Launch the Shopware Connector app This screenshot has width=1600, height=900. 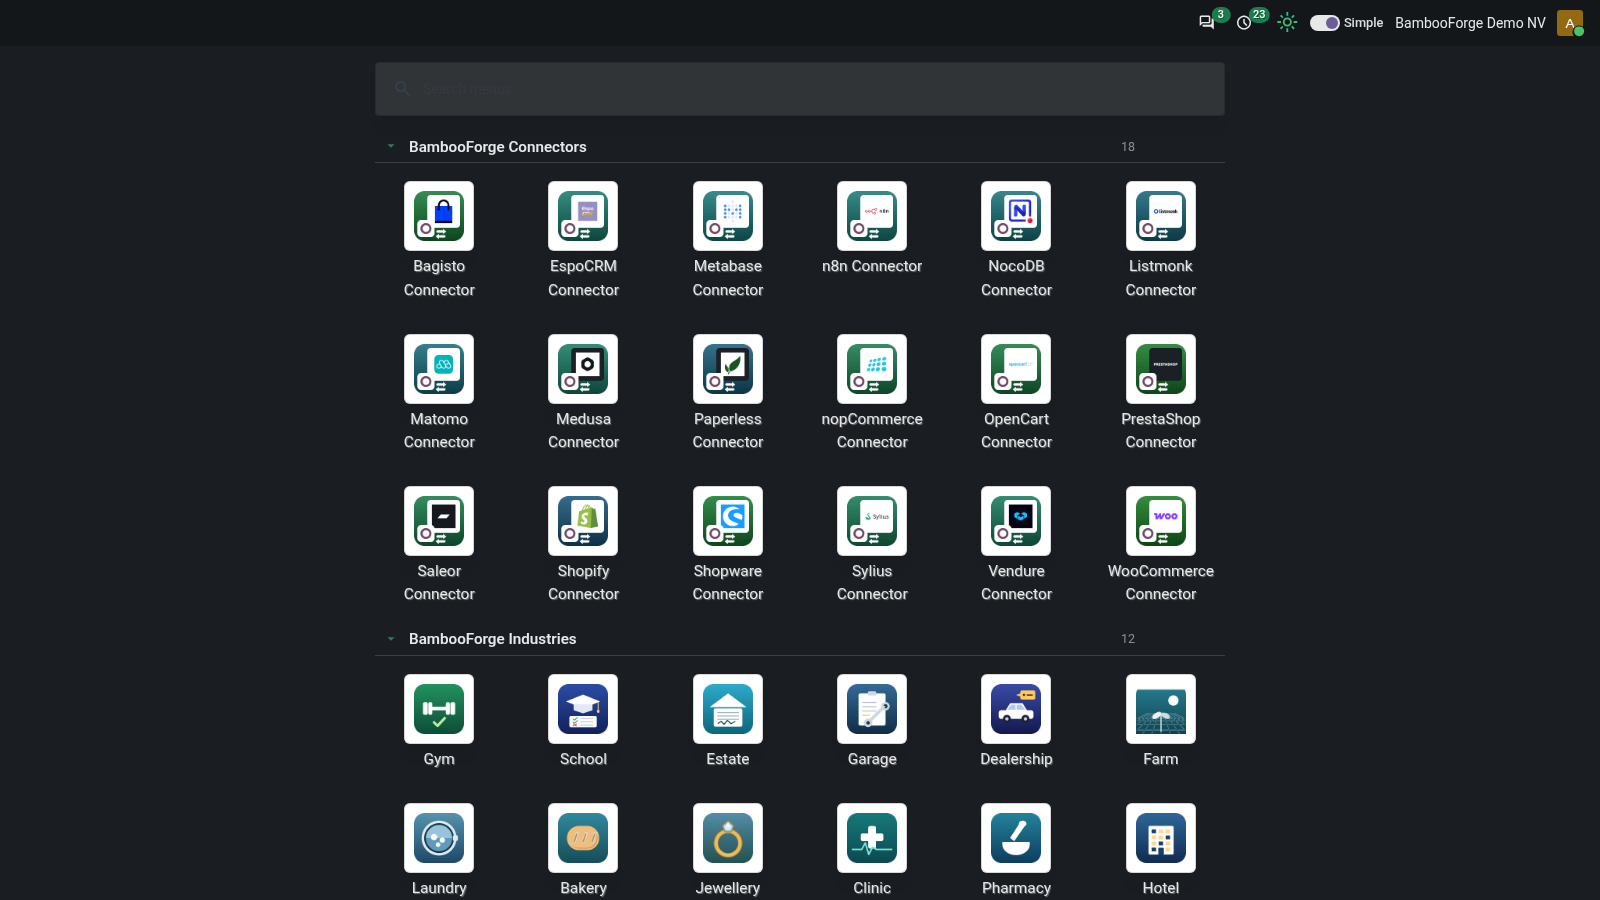point(728,521)
